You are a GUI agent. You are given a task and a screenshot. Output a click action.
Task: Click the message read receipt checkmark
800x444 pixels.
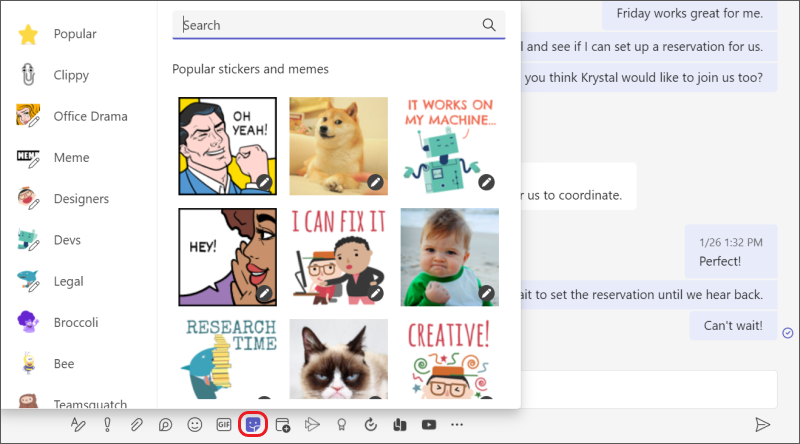click(788, 333)
